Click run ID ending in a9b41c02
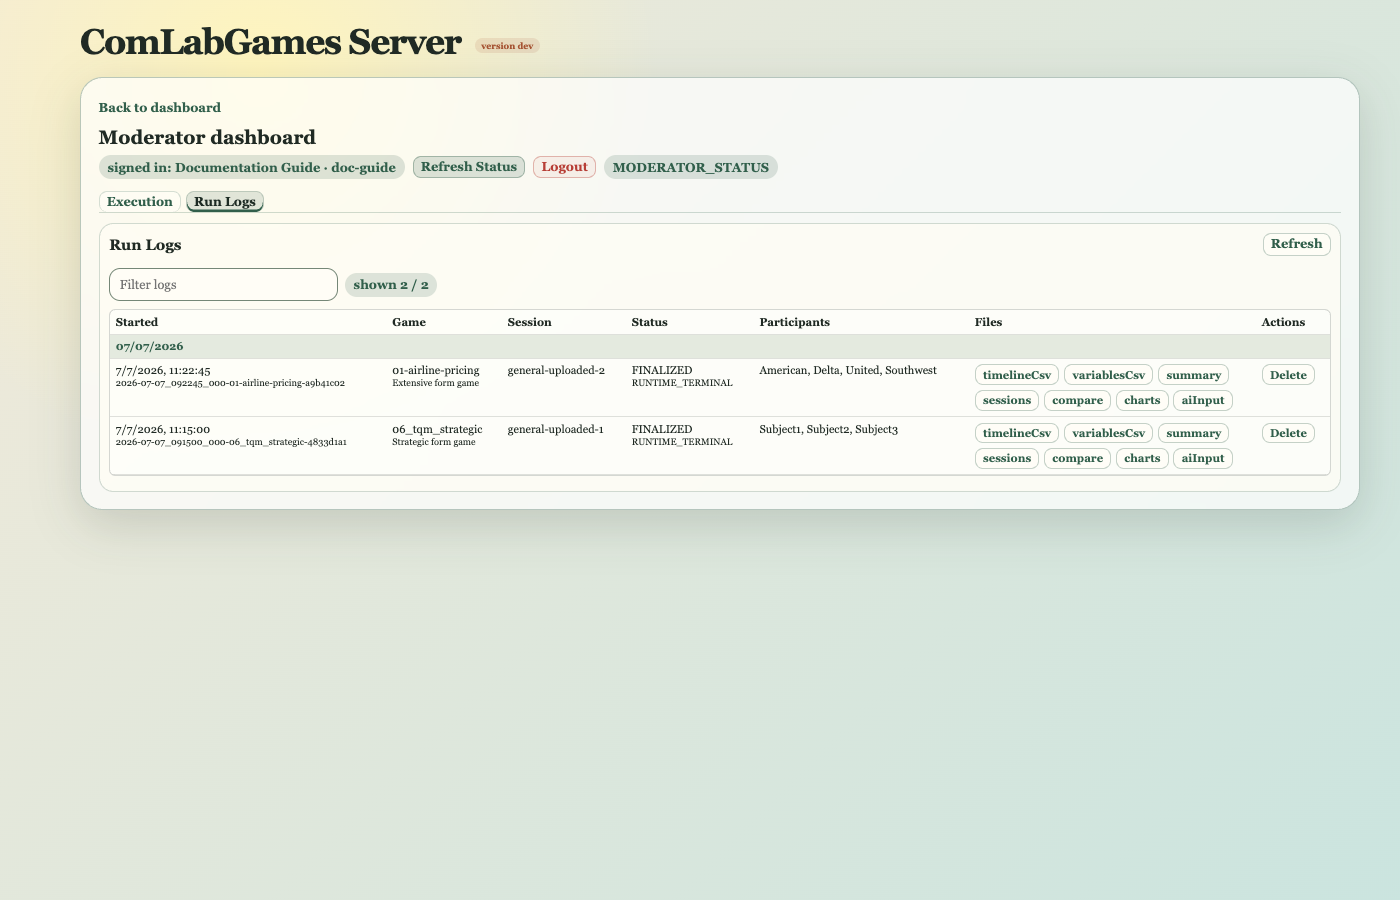 [230, 383]
